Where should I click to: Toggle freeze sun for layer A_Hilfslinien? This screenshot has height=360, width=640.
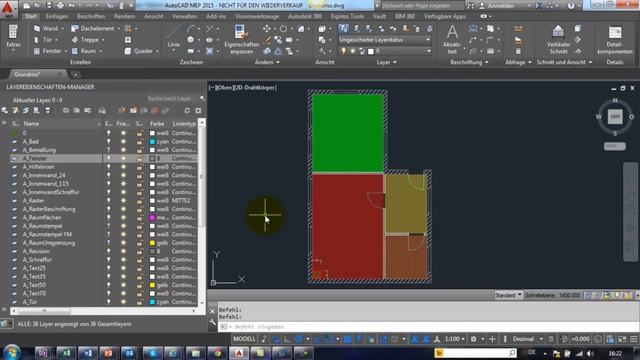coord(123,167)
